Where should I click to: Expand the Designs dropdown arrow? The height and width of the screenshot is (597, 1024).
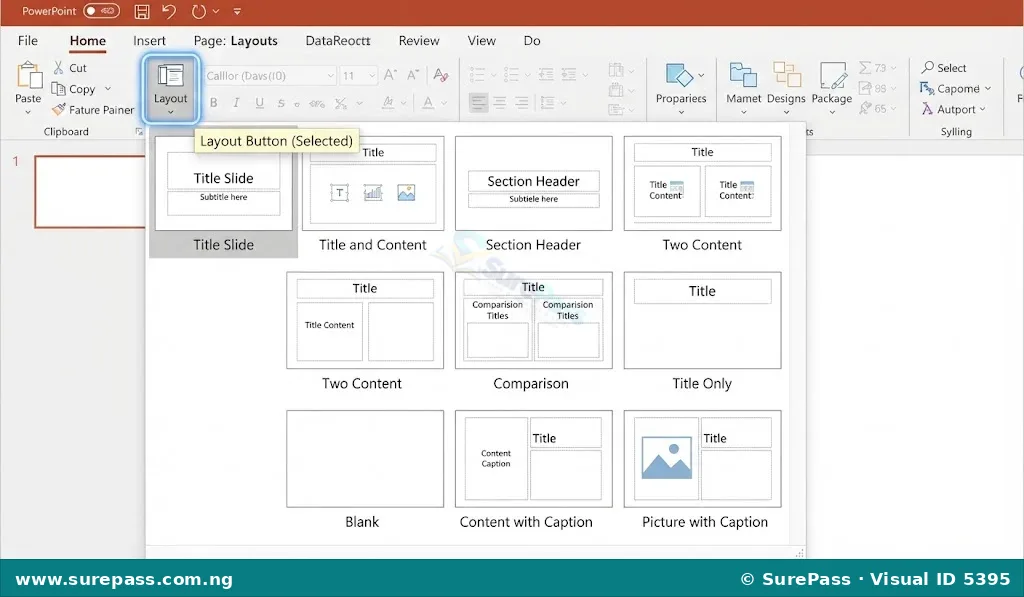(786, 112)
